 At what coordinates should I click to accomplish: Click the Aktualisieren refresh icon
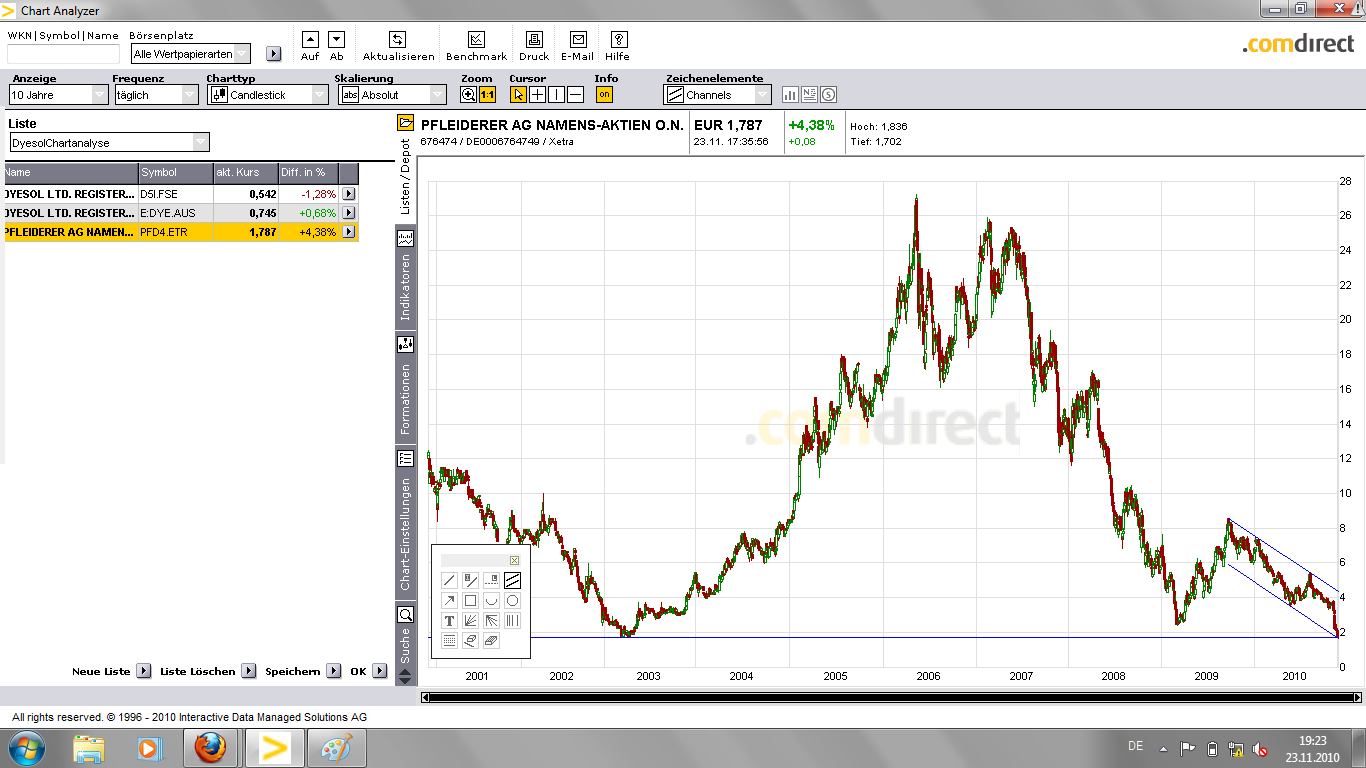(397, 40)
